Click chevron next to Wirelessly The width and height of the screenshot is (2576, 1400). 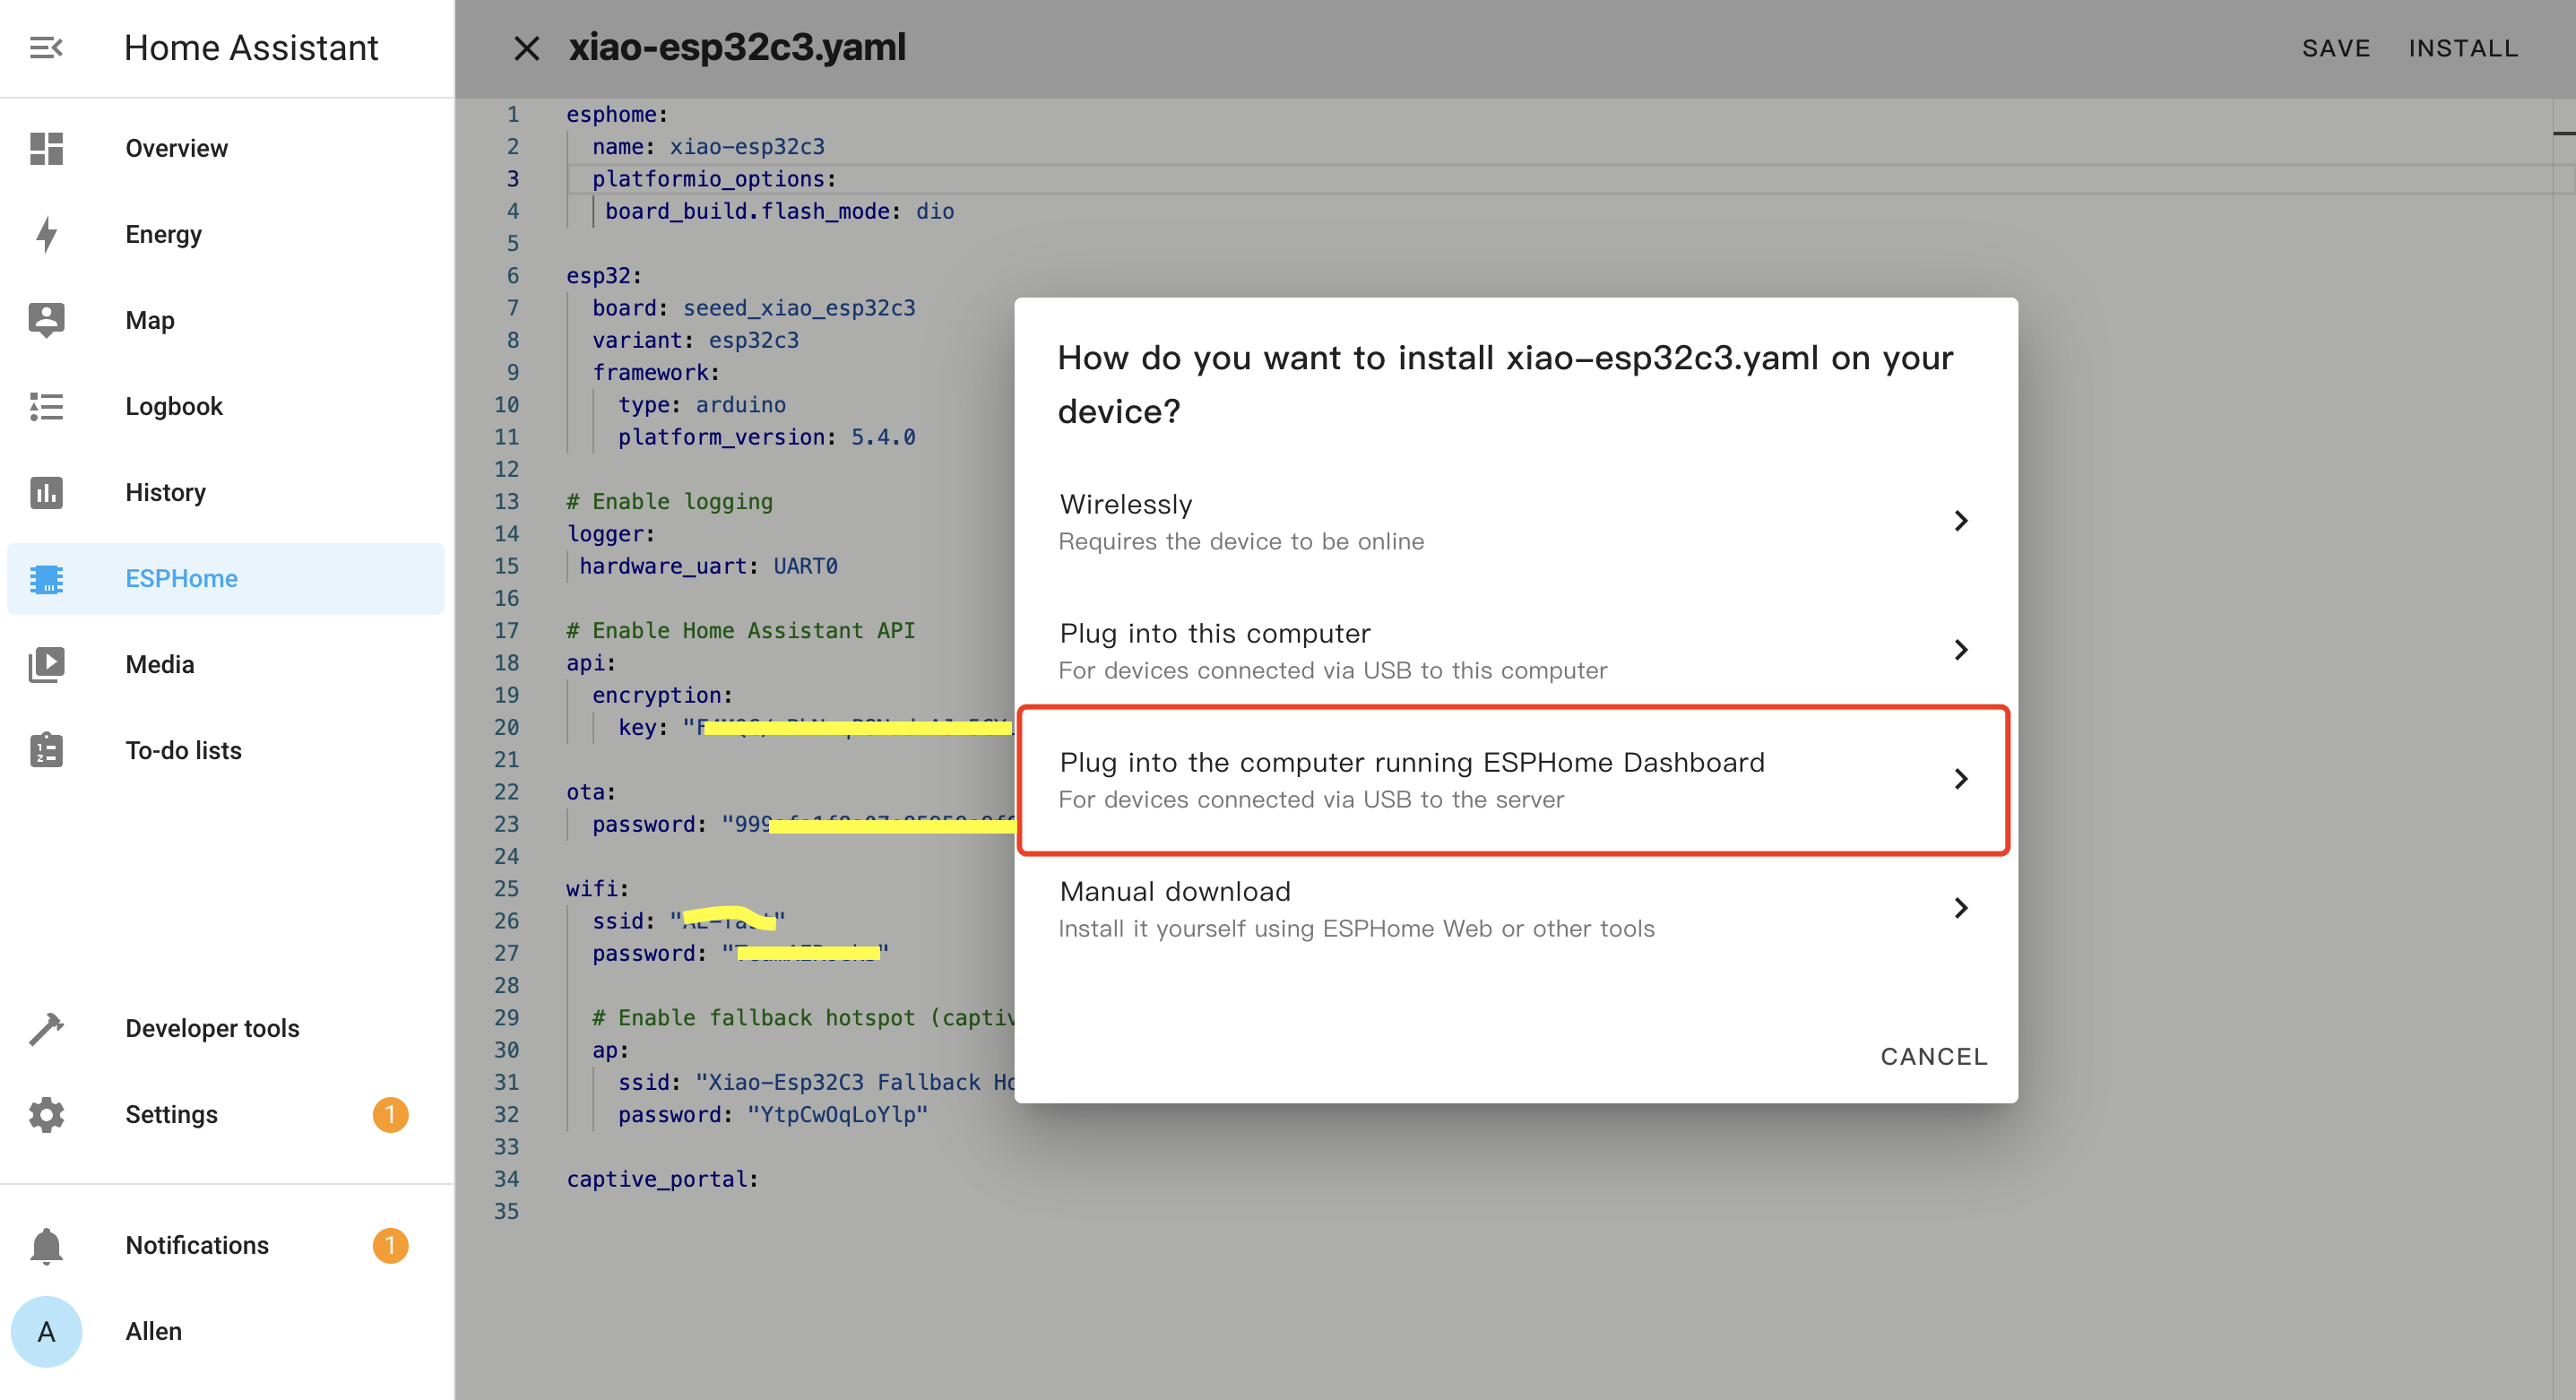point(1960,521)
